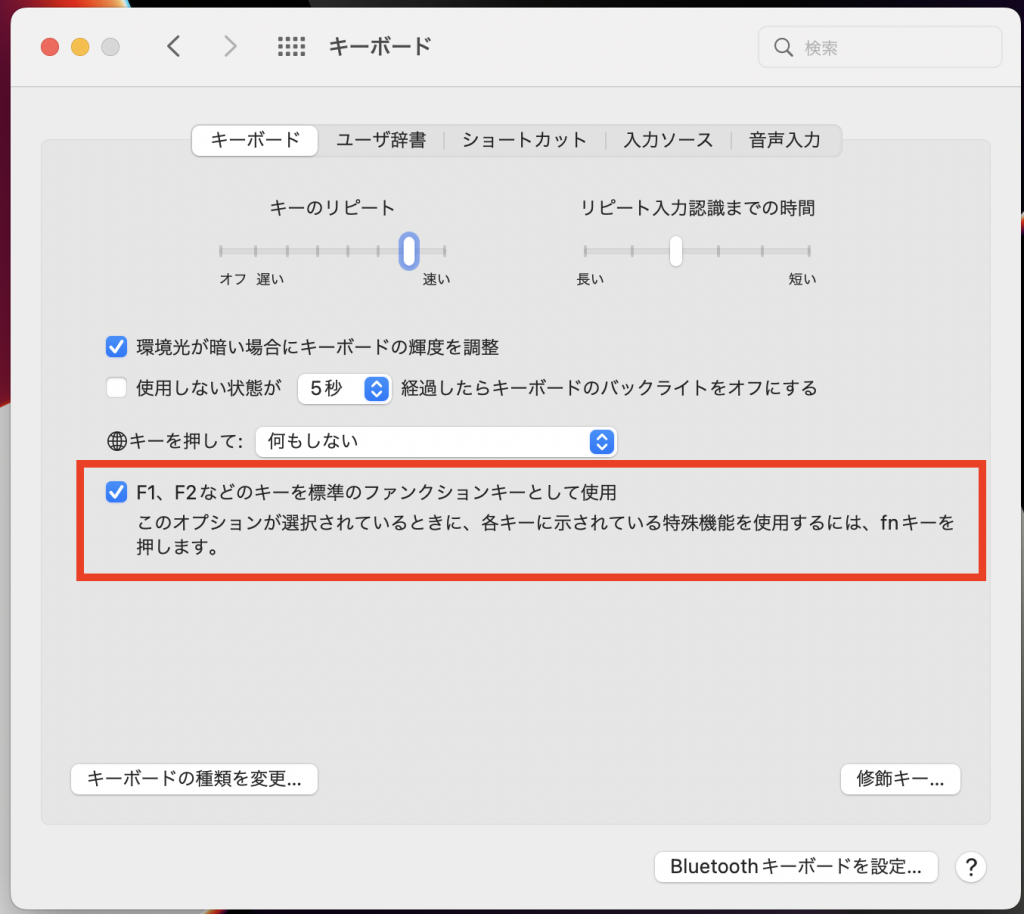The height and width of the screenshot is (914, 1024).
Task: Move the repeat input recognition time slider
Action: 675,251
